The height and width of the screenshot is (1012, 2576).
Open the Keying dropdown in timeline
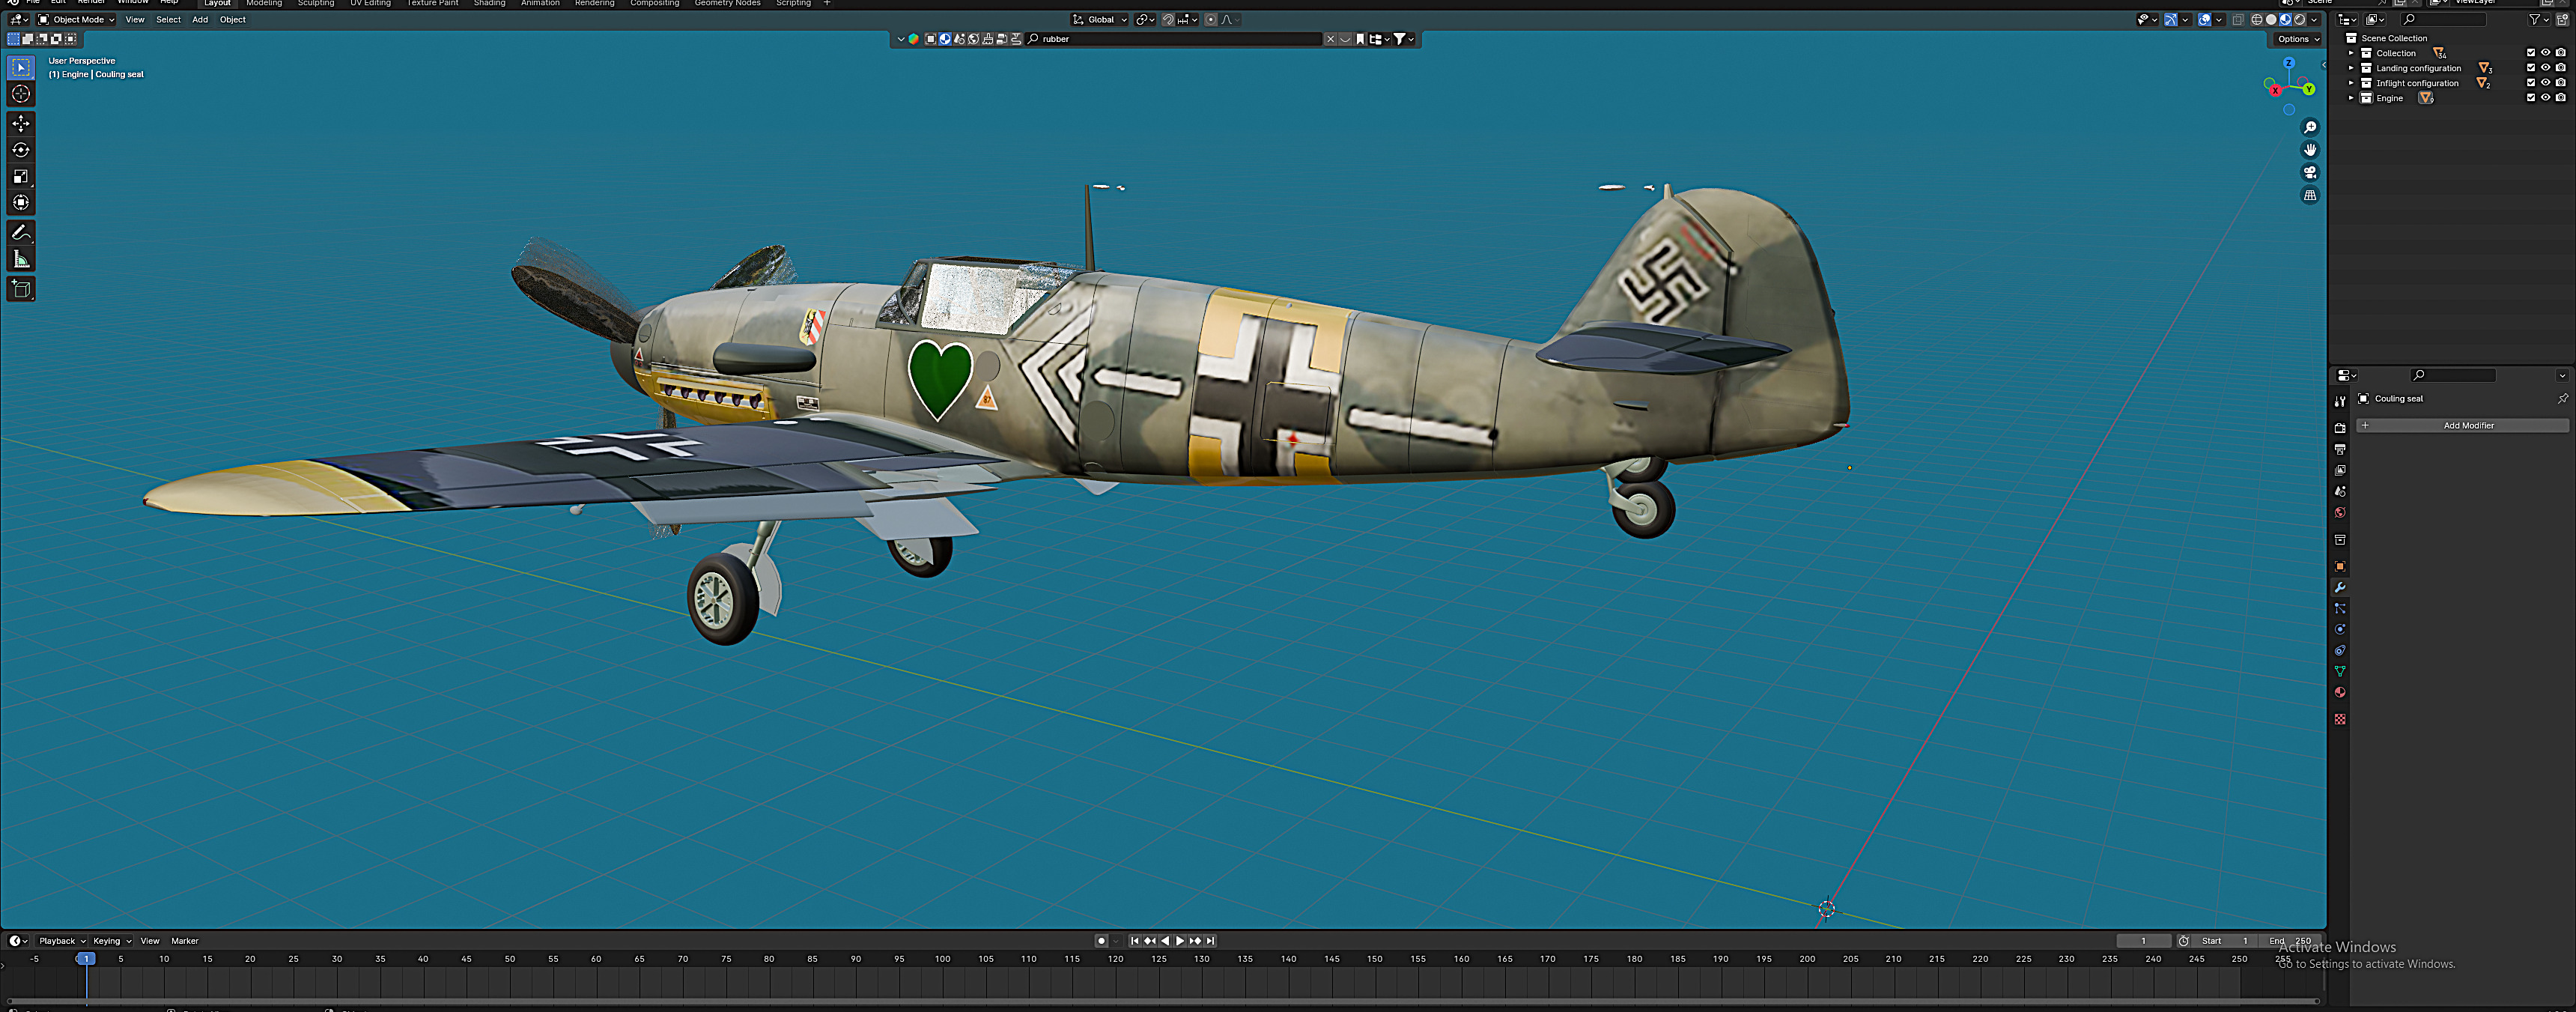112,941
